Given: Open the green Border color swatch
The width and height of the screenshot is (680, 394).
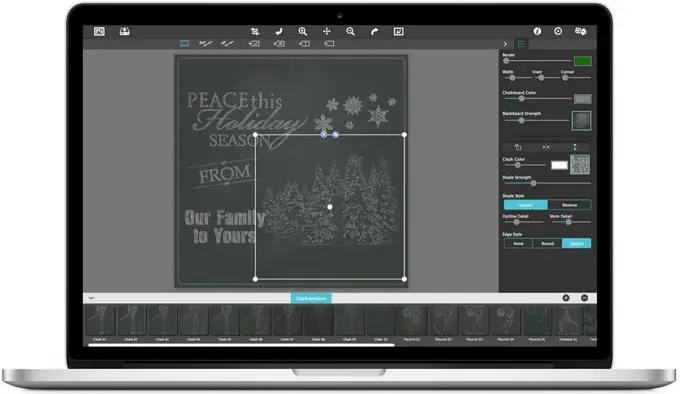Looking at the screenshot, I should click(582, 61).
